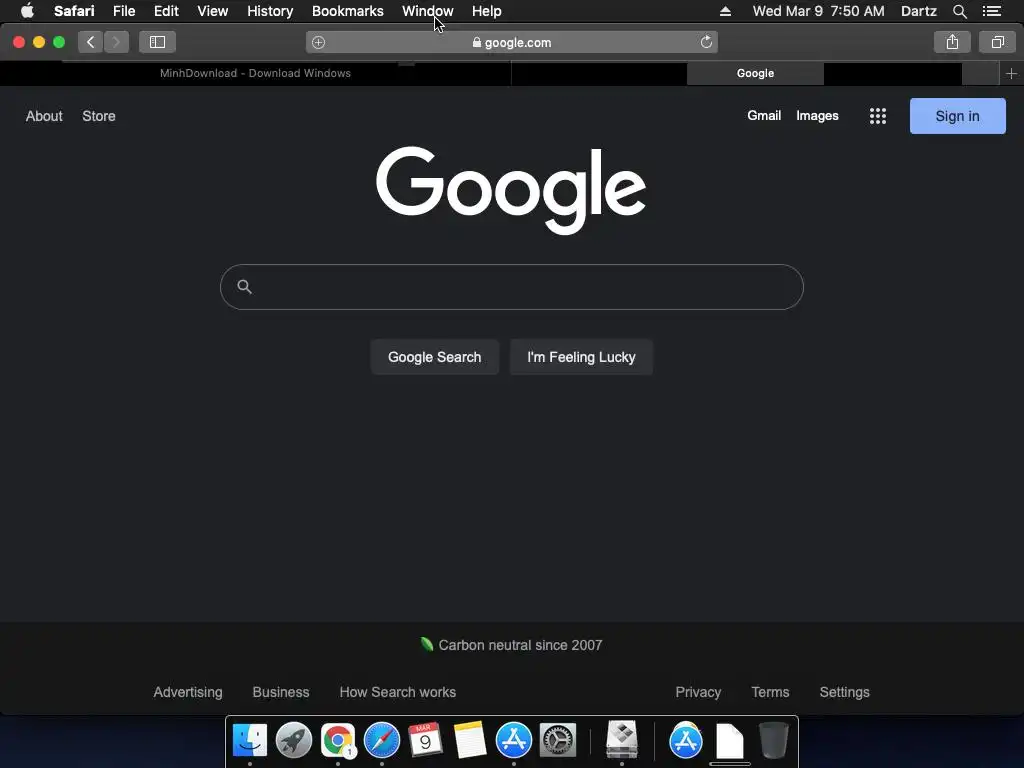Show the Safari sidebar
Screen dimensions: 1024x768
pos(157,42)
